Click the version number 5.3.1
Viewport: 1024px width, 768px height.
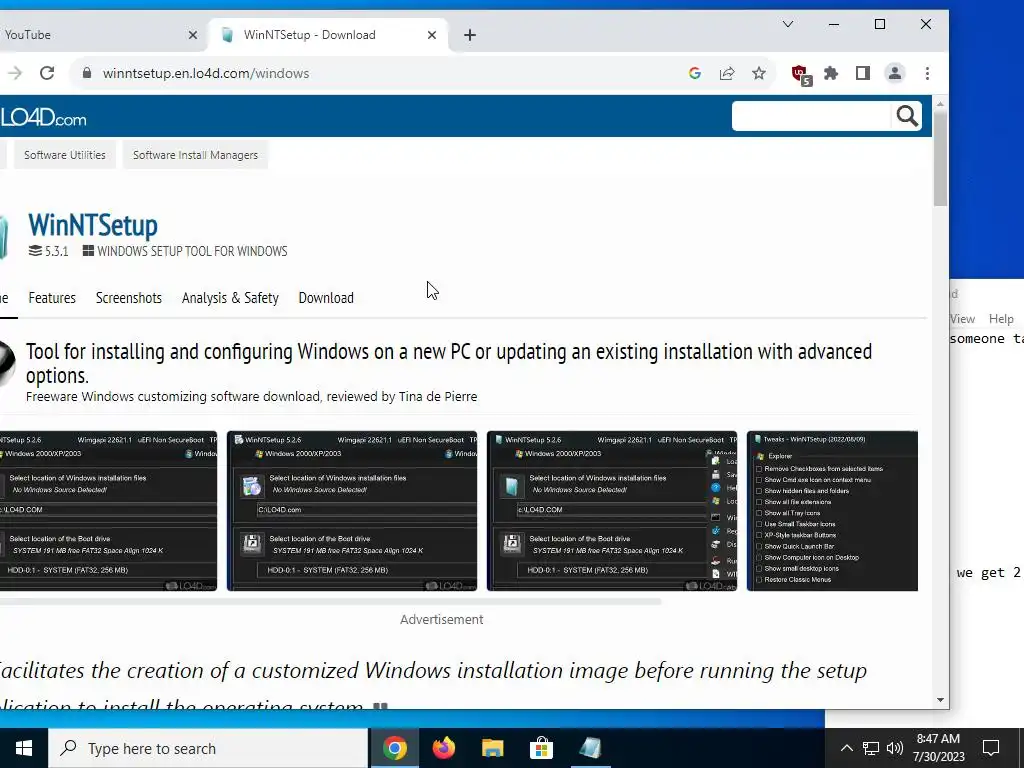(x=56, y=251)
